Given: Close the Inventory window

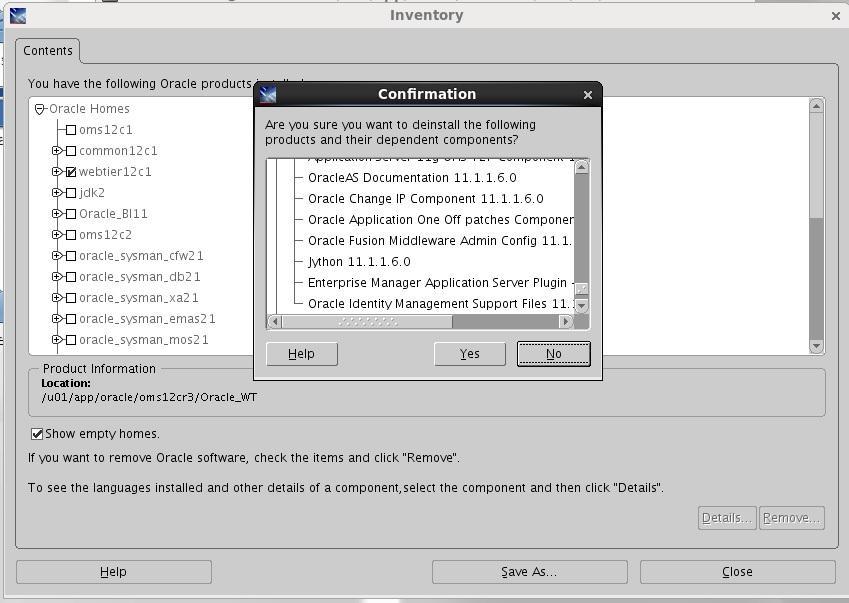Looking at the screenshot, I should point(835,16).
